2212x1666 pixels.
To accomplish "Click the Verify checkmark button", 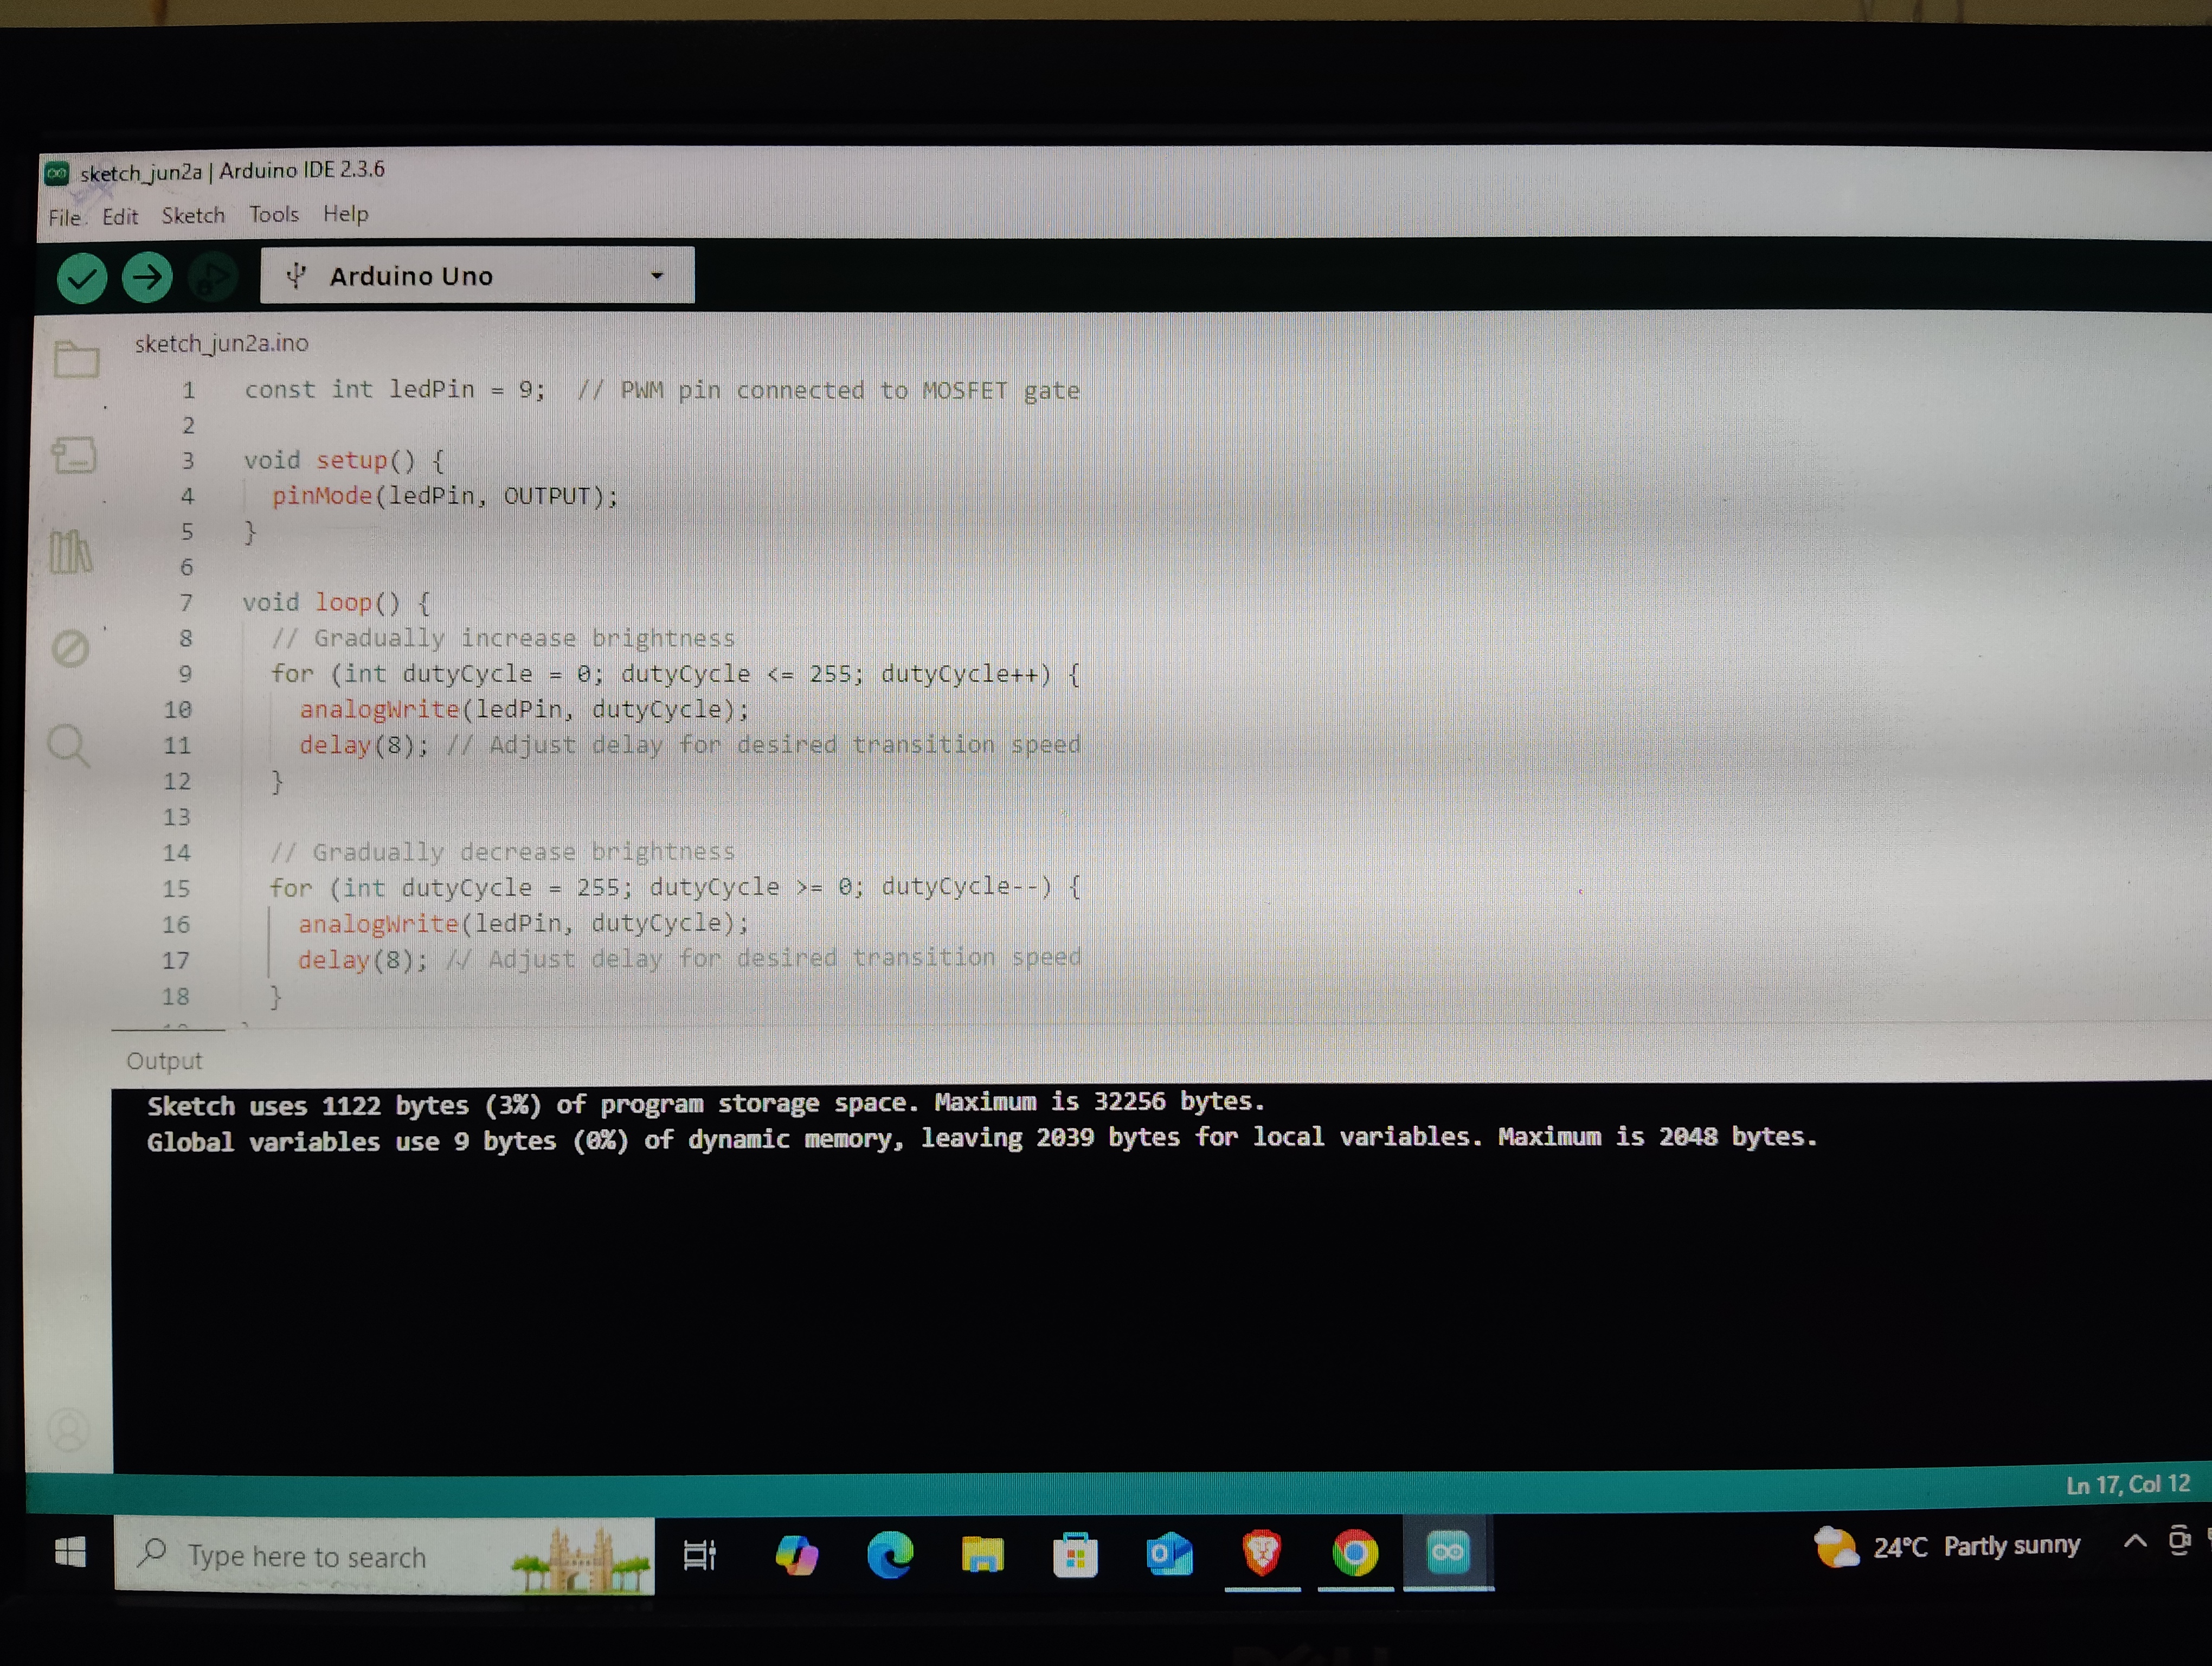I will (82, 278).
